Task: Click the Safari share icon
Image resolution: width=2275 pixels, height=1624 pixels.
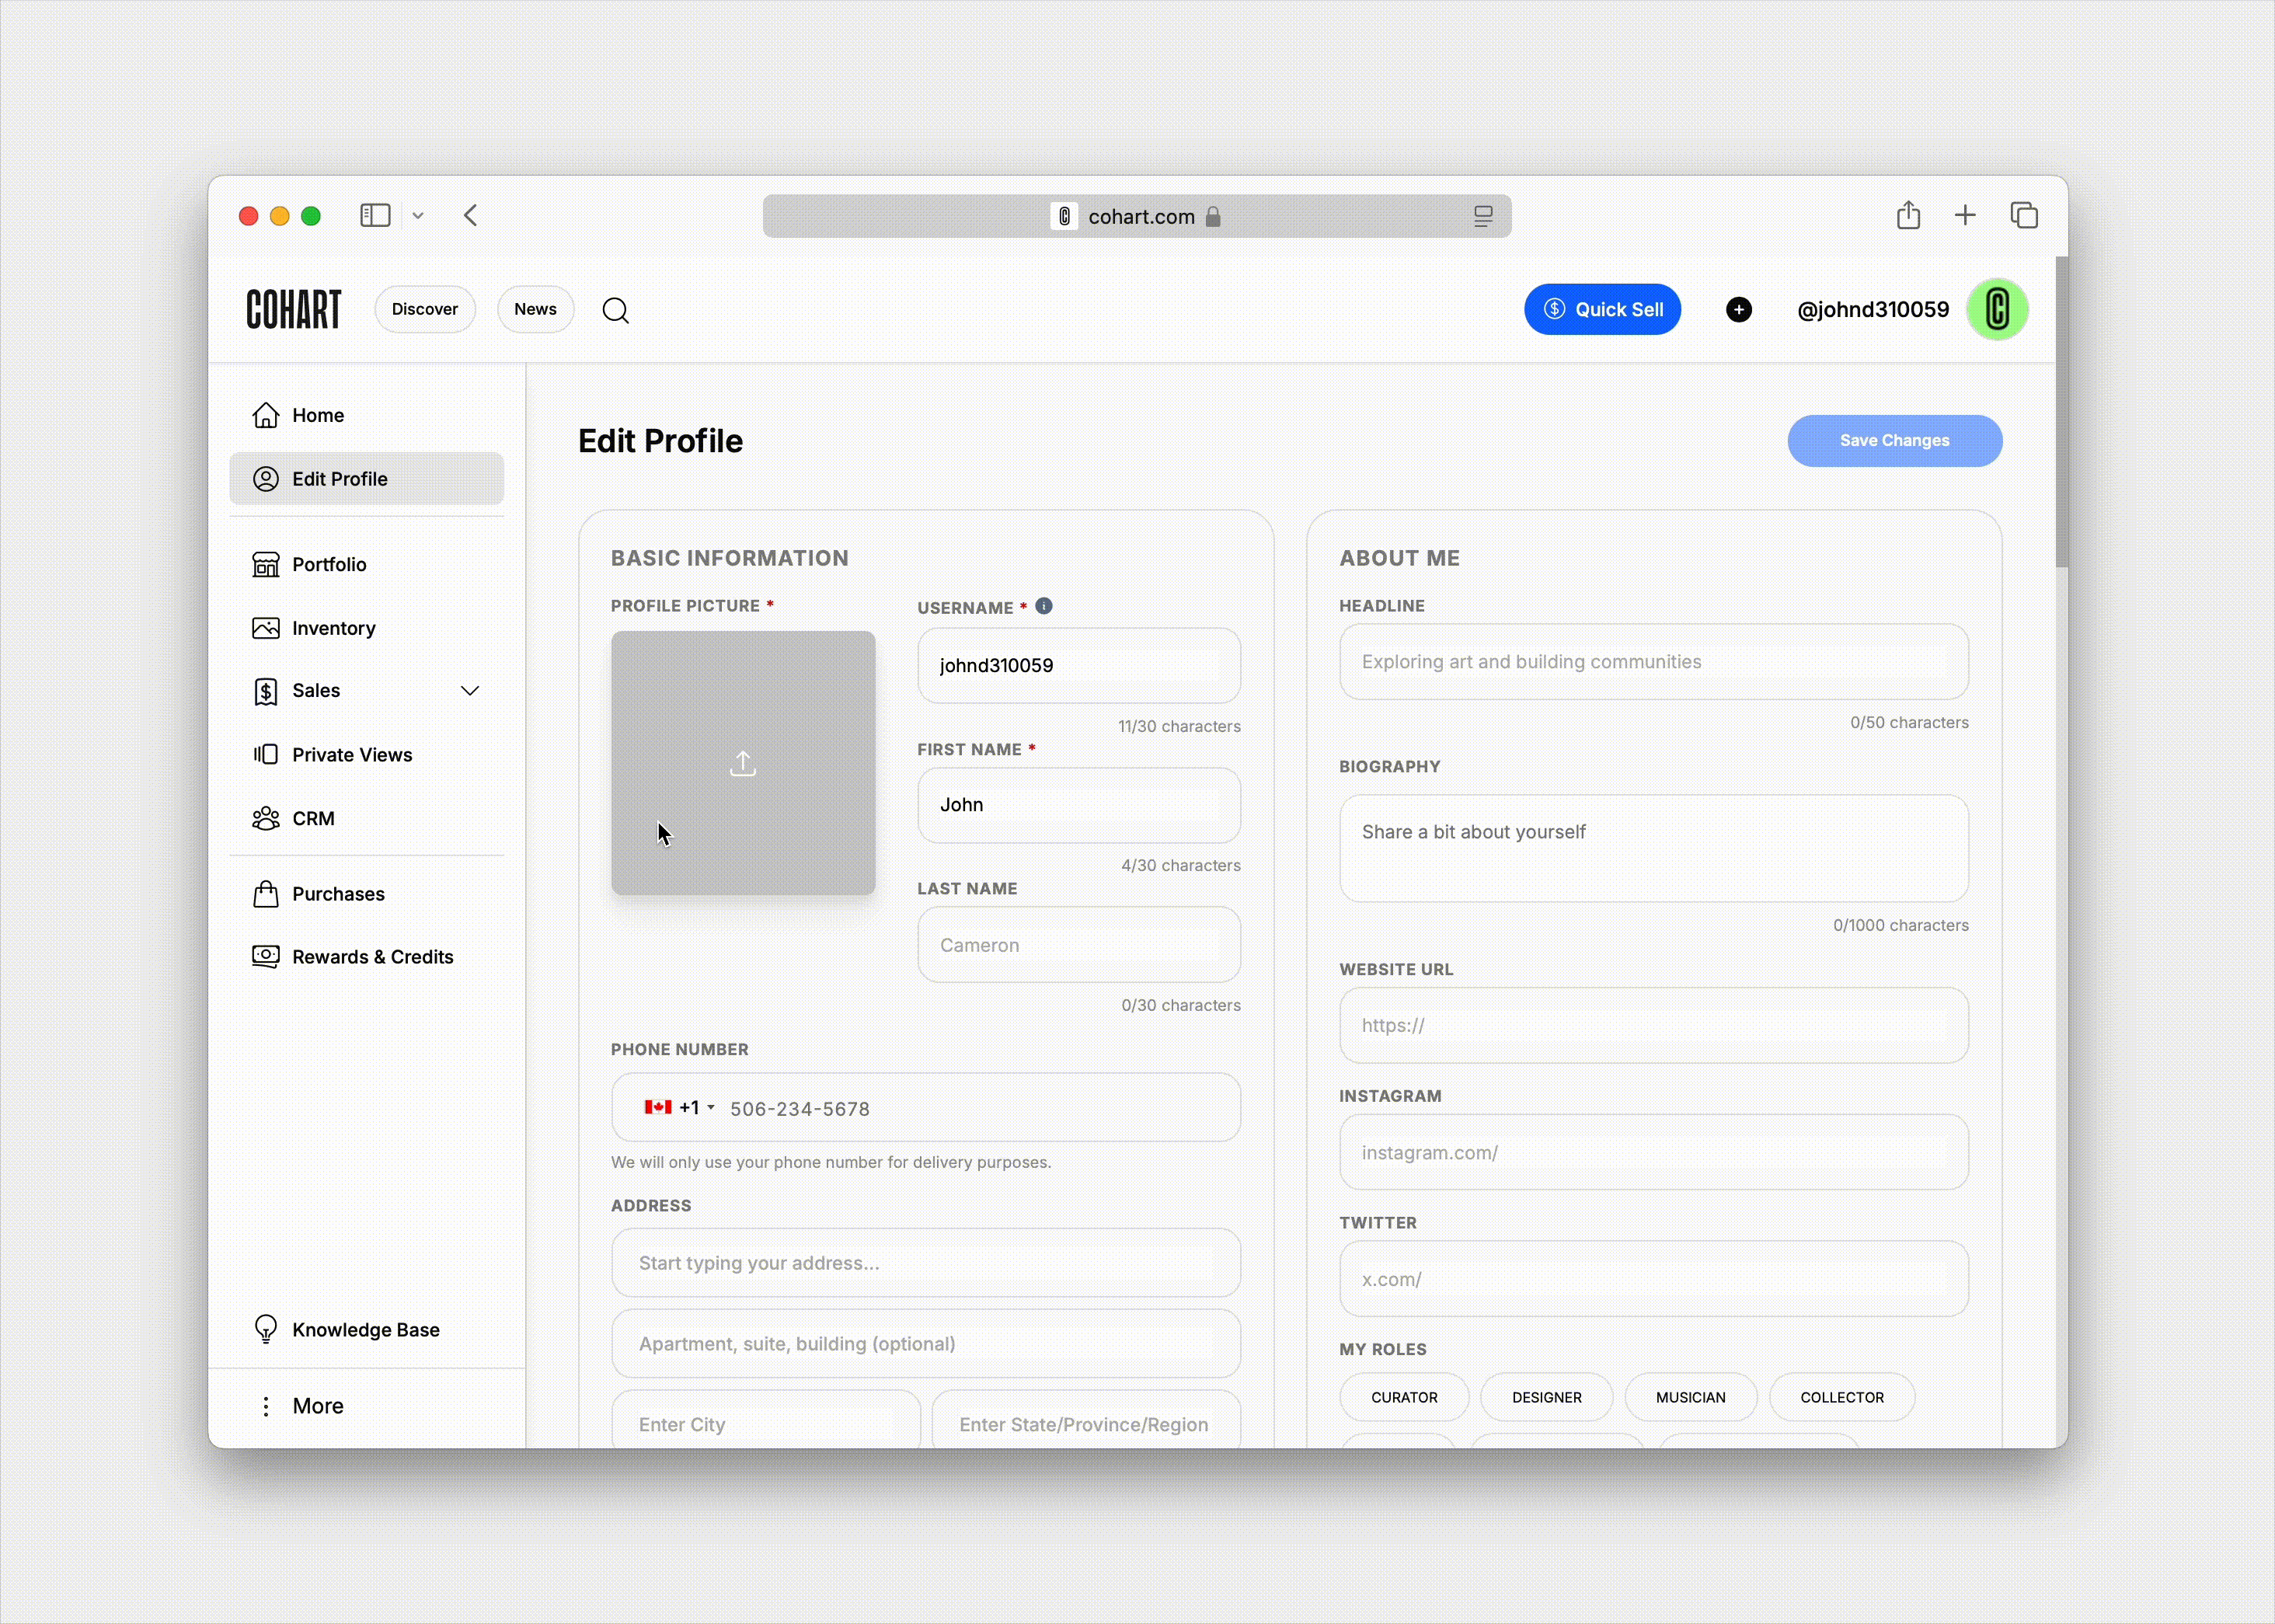Action: 1908,215
